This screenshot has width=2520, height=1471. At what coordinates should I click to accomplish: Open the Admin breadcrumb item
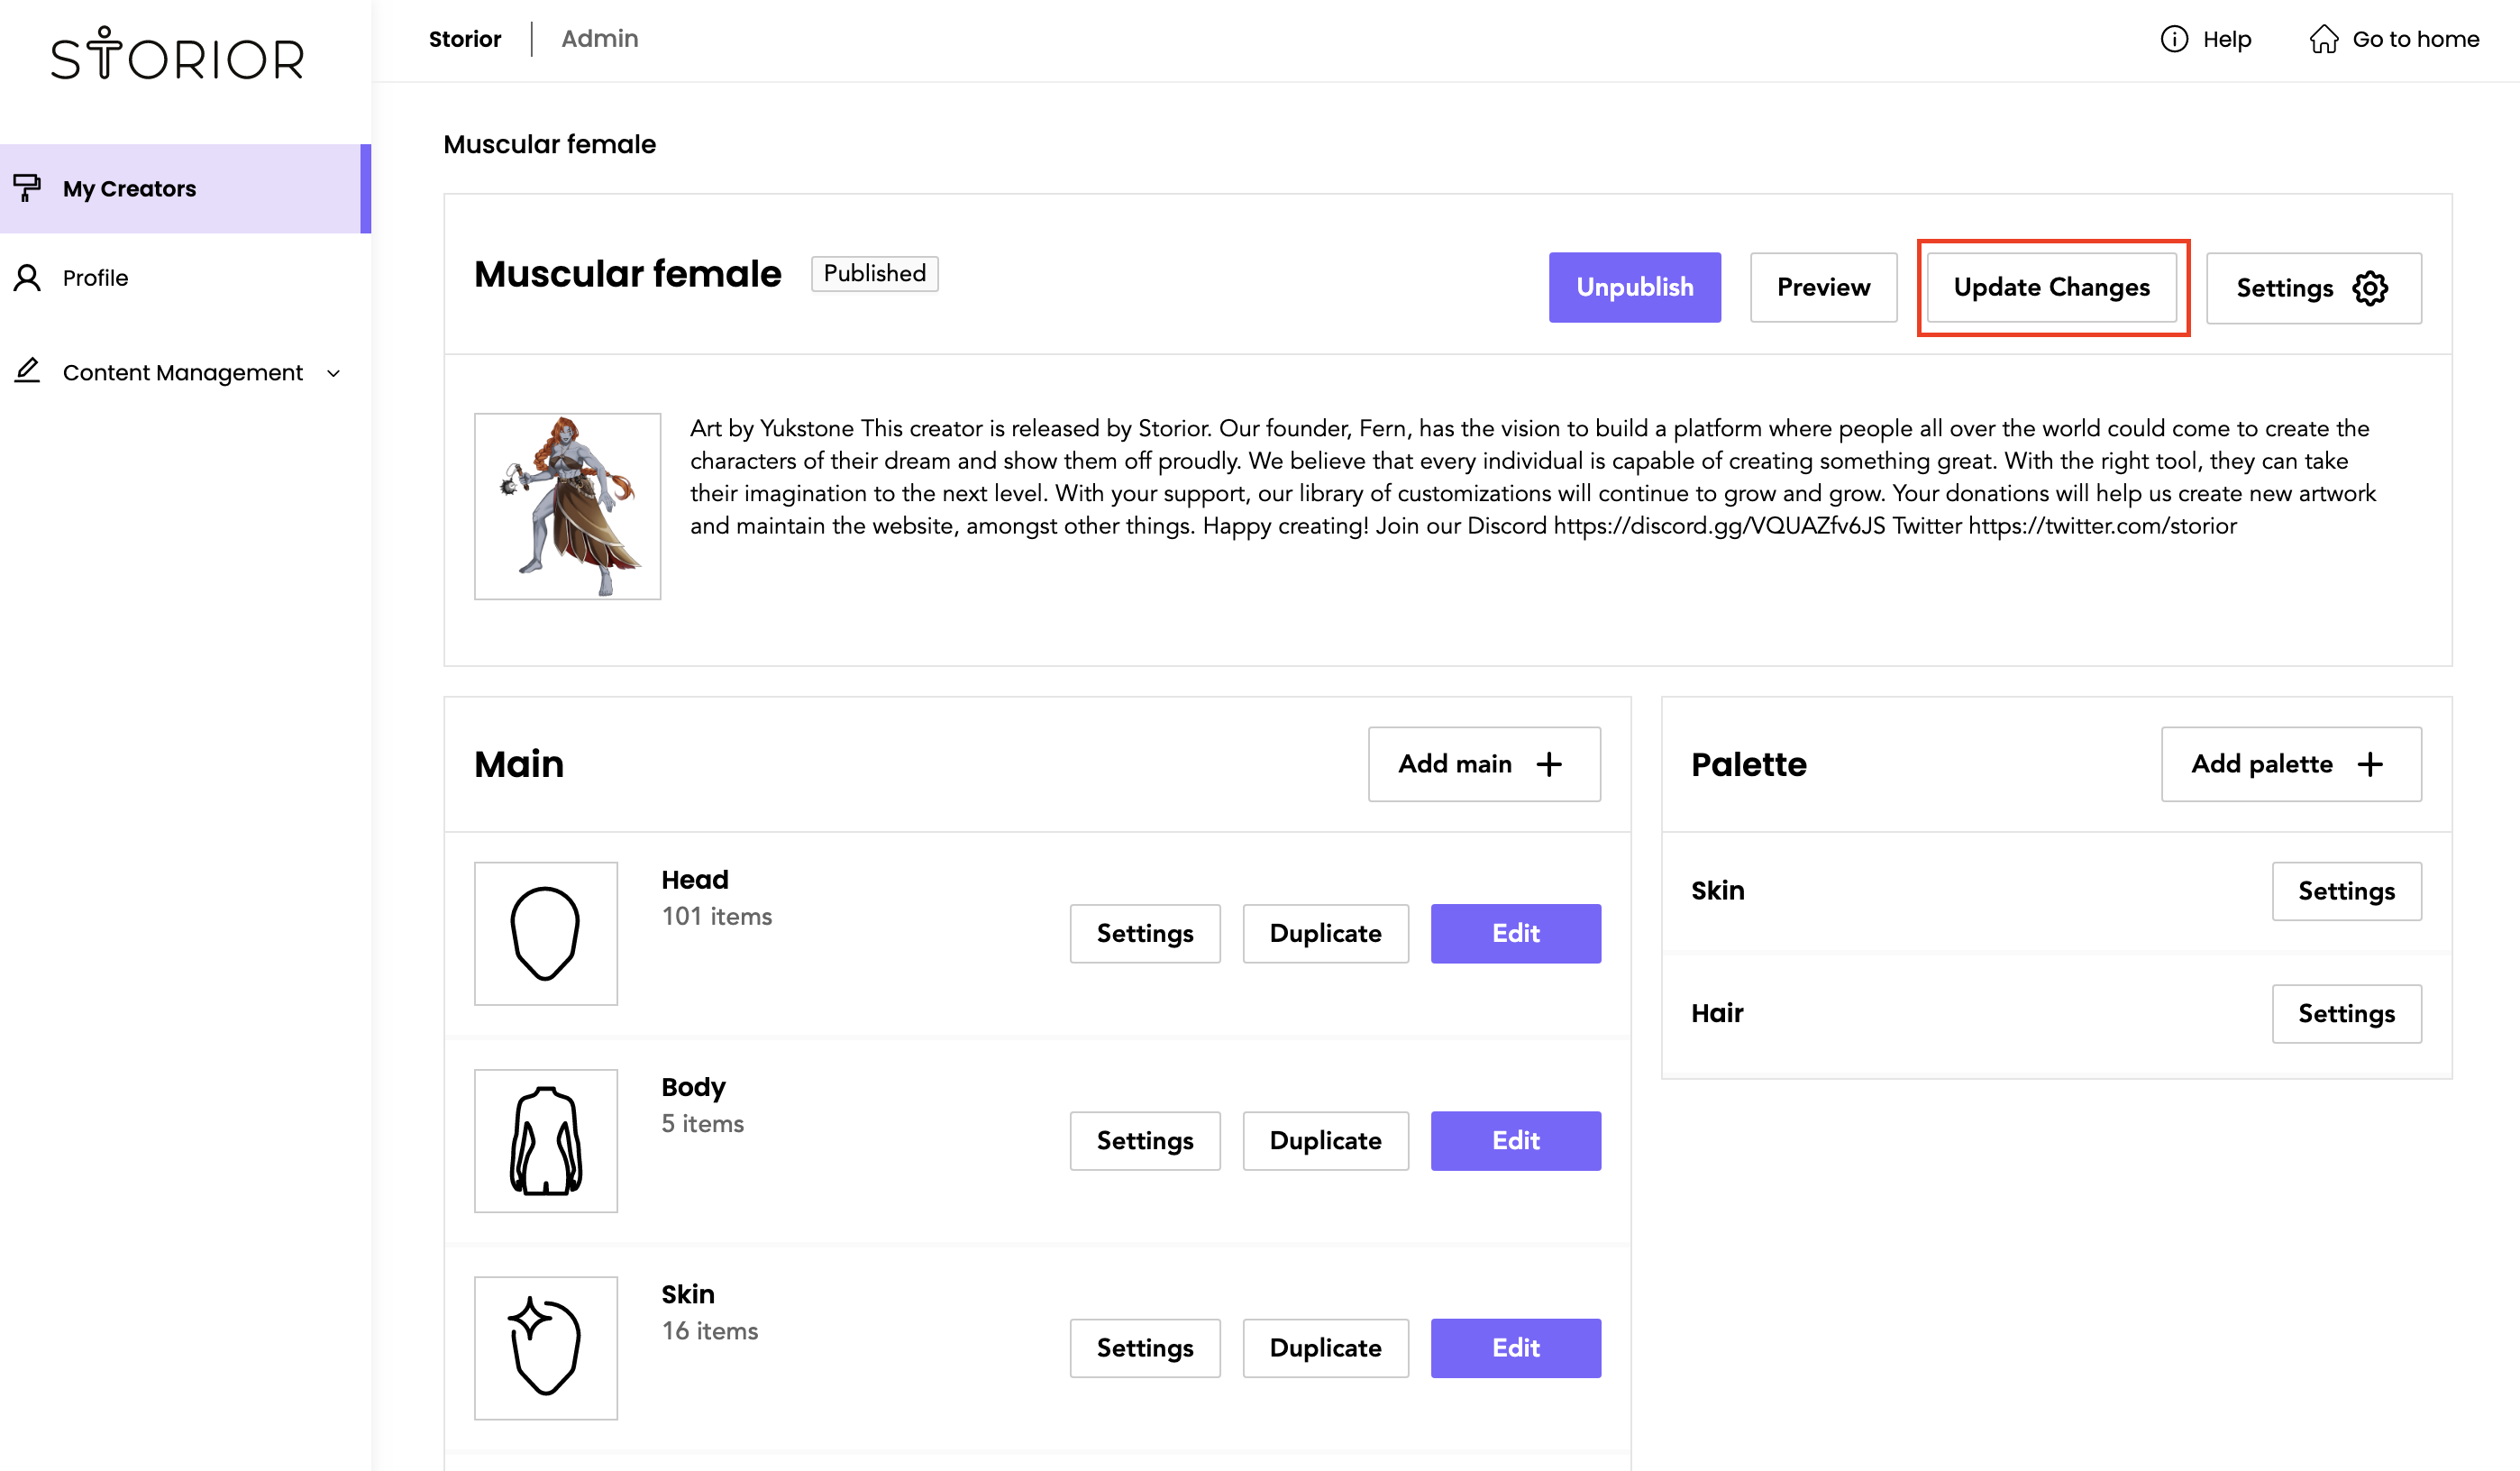tap(599, 39)
